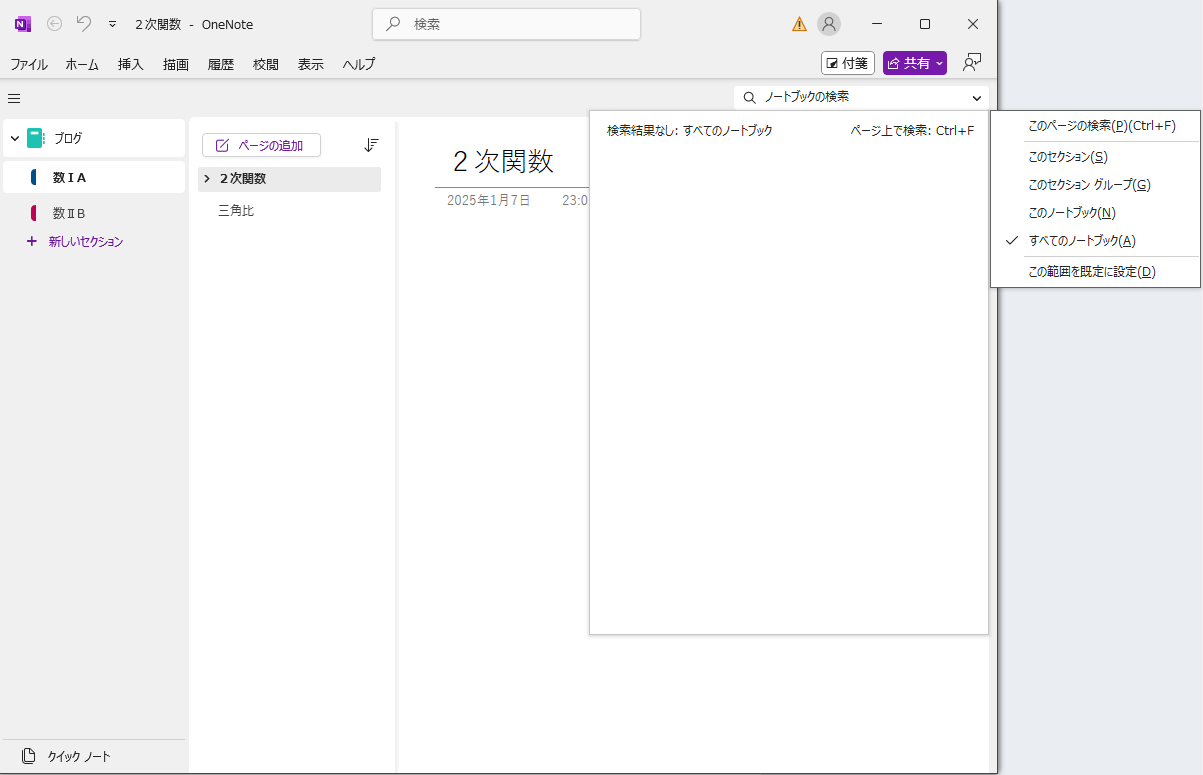Screen dimensions: 1203x775
Task: Click the 共有 share button
Action: point(914,63)
